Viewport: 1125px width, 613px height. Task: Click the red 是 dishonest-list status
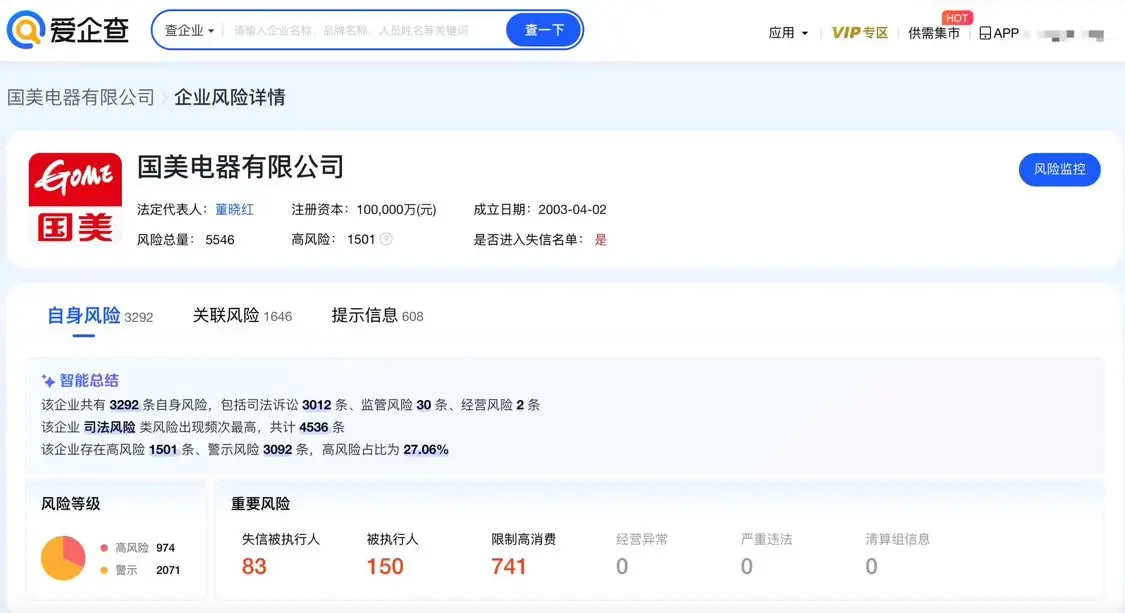click(x=601, y=240)
